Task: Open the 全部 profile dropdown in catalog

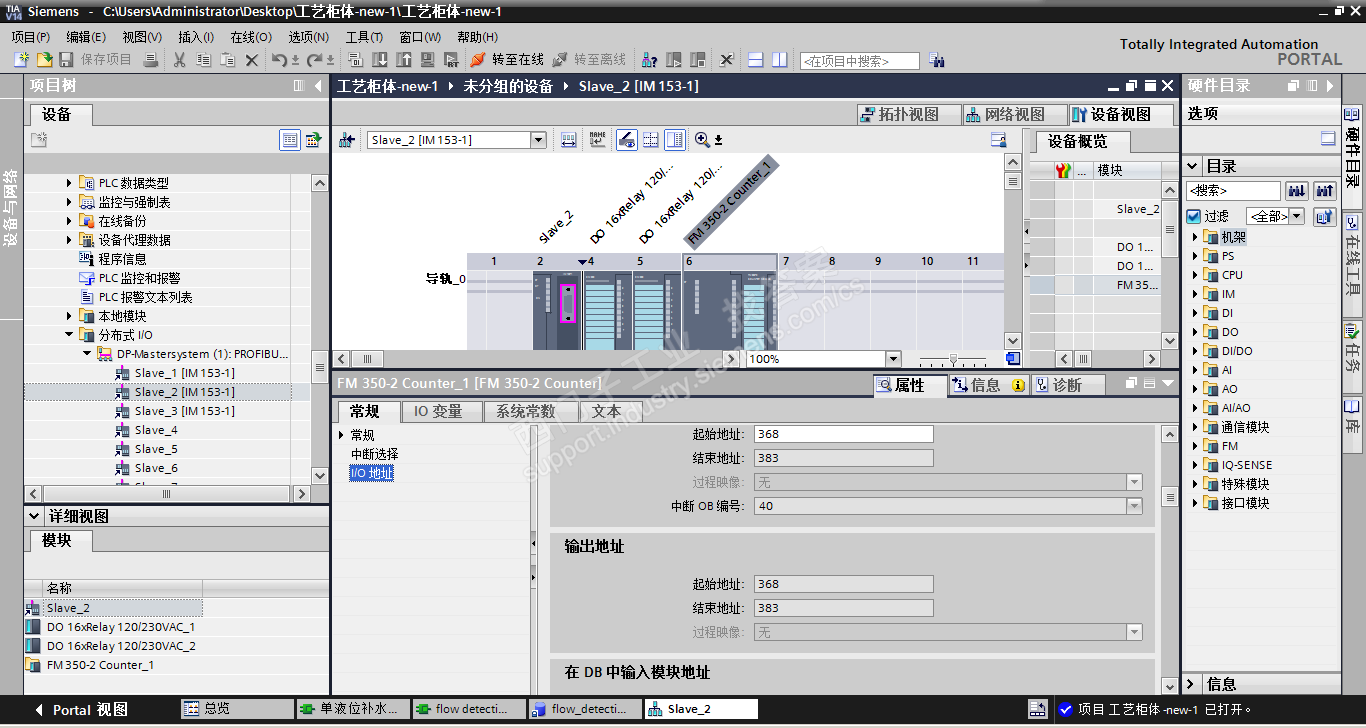Action: click(1297, 216)
